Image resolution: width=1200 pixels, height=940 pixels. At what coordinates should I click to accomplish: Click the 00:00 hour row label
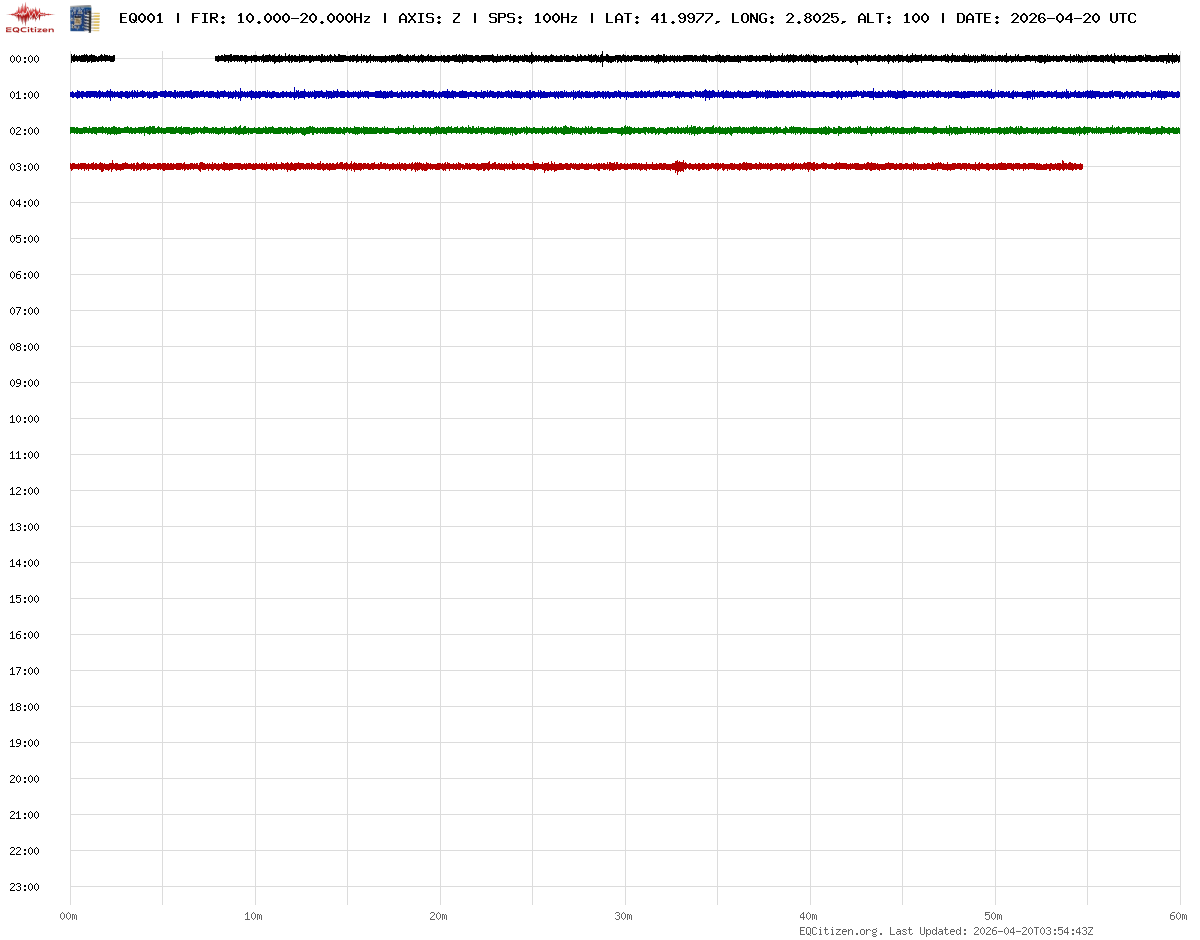[24, 59]
